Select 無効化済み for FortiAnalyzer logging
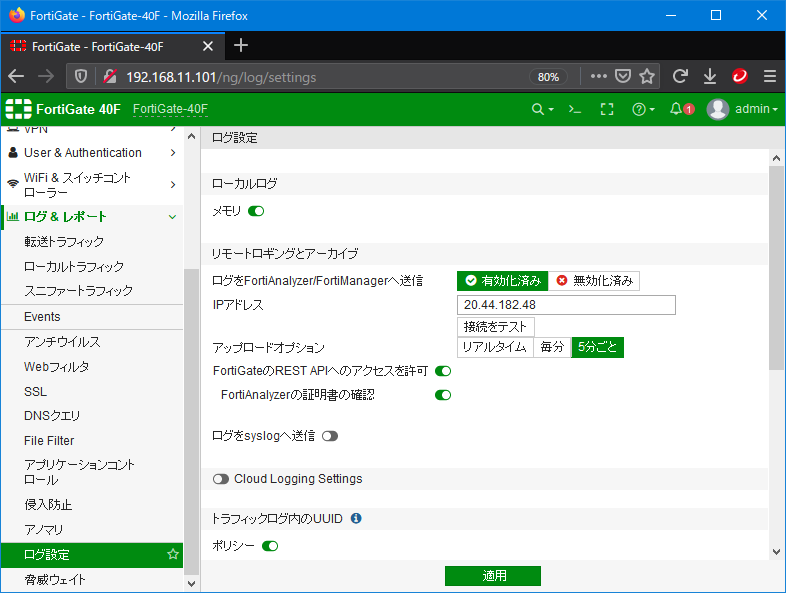This screenshot has height=593, width=786. (594, 281)
